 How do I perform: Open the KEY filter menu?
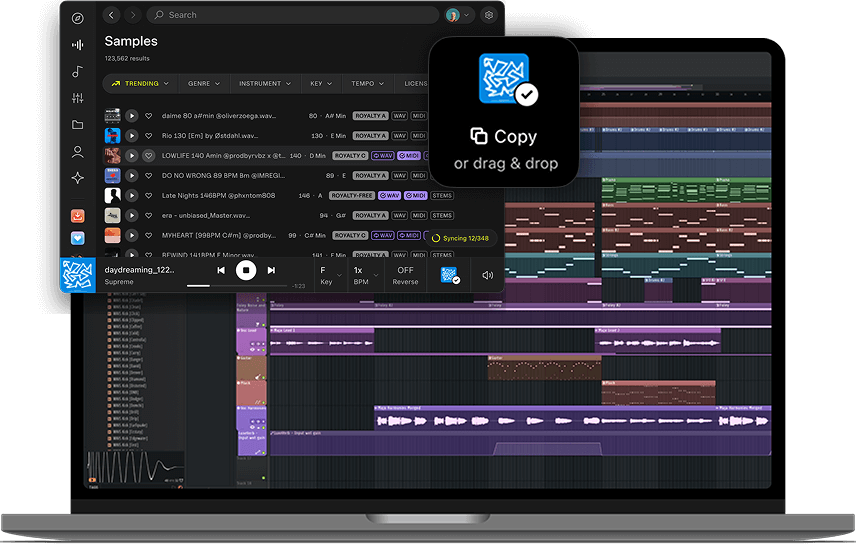click(321, 84)
